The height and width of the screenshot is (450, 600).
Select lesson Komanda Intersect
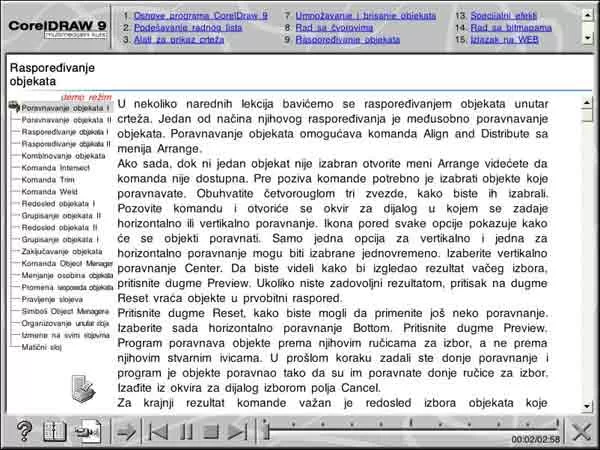pyautogui.click(x=55, y=168)
